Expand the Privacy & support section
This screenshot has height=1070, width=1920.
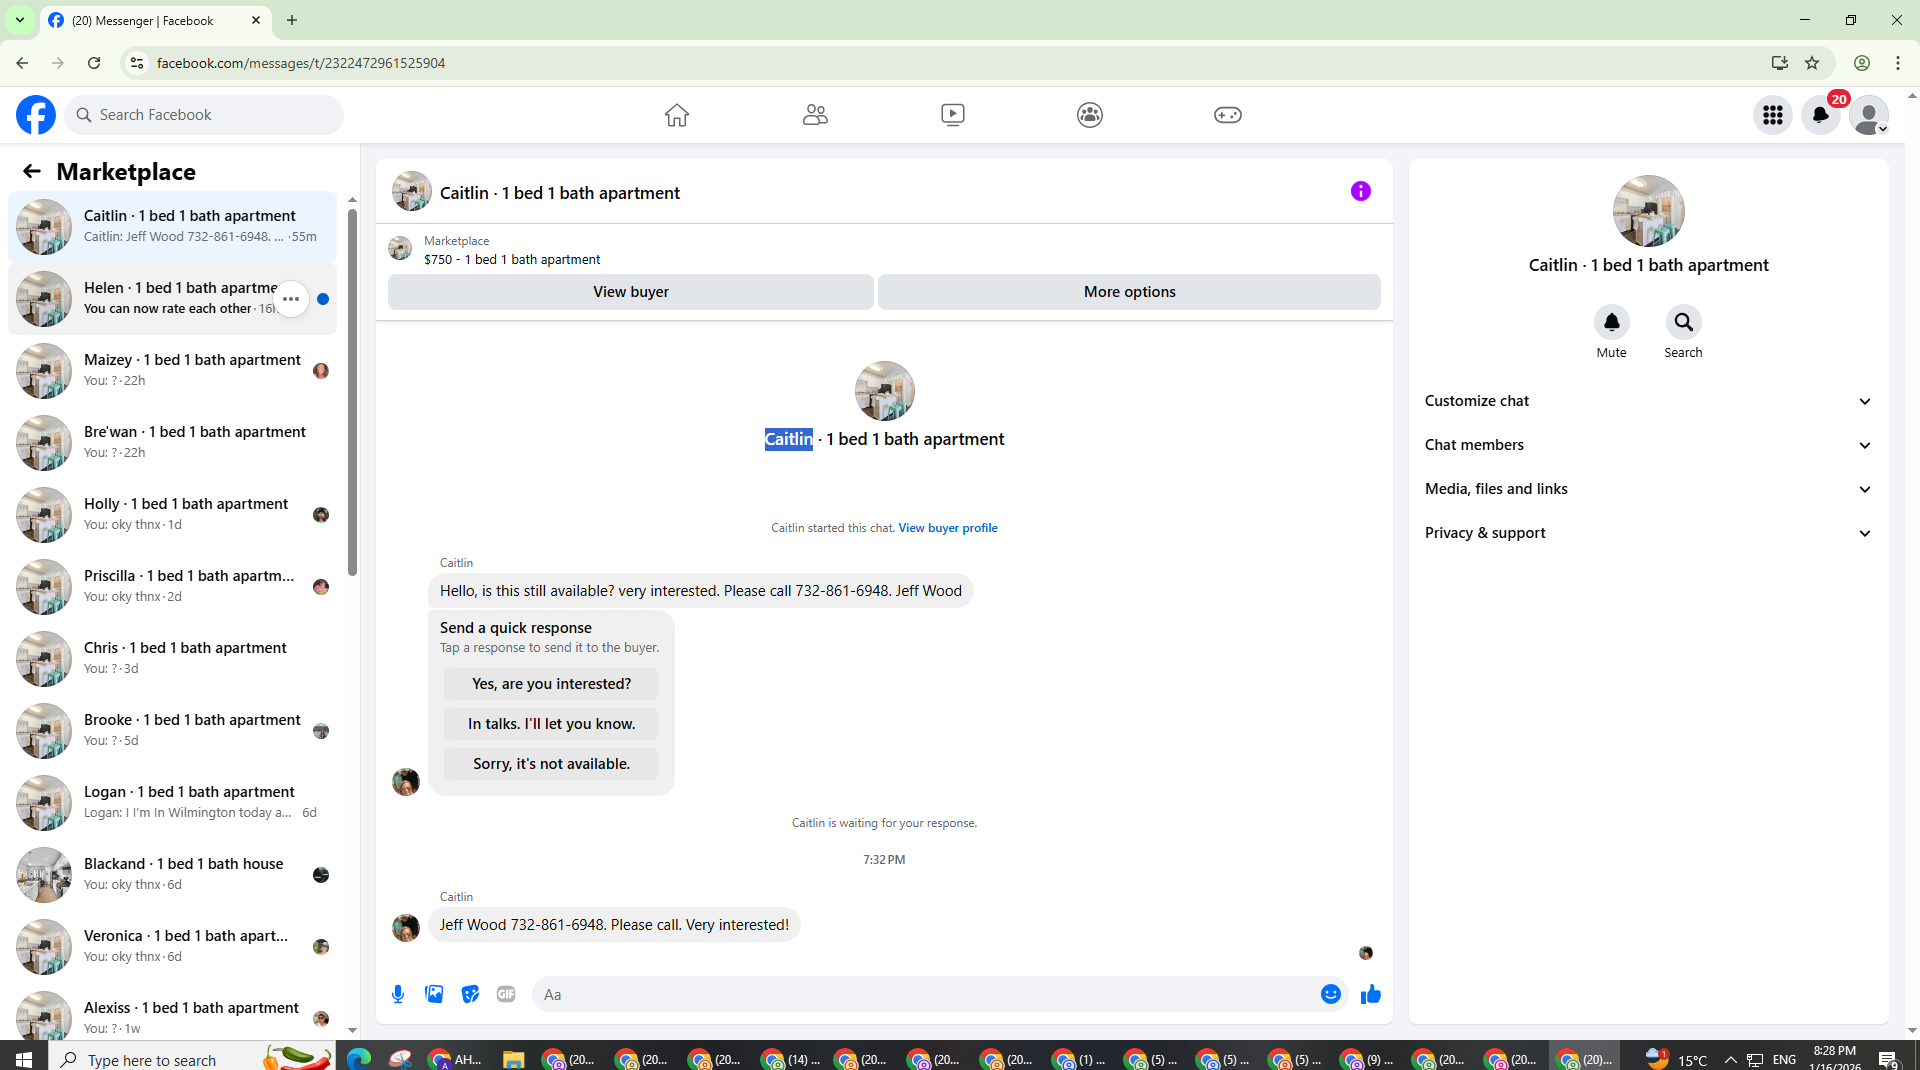click(1648, 533)
